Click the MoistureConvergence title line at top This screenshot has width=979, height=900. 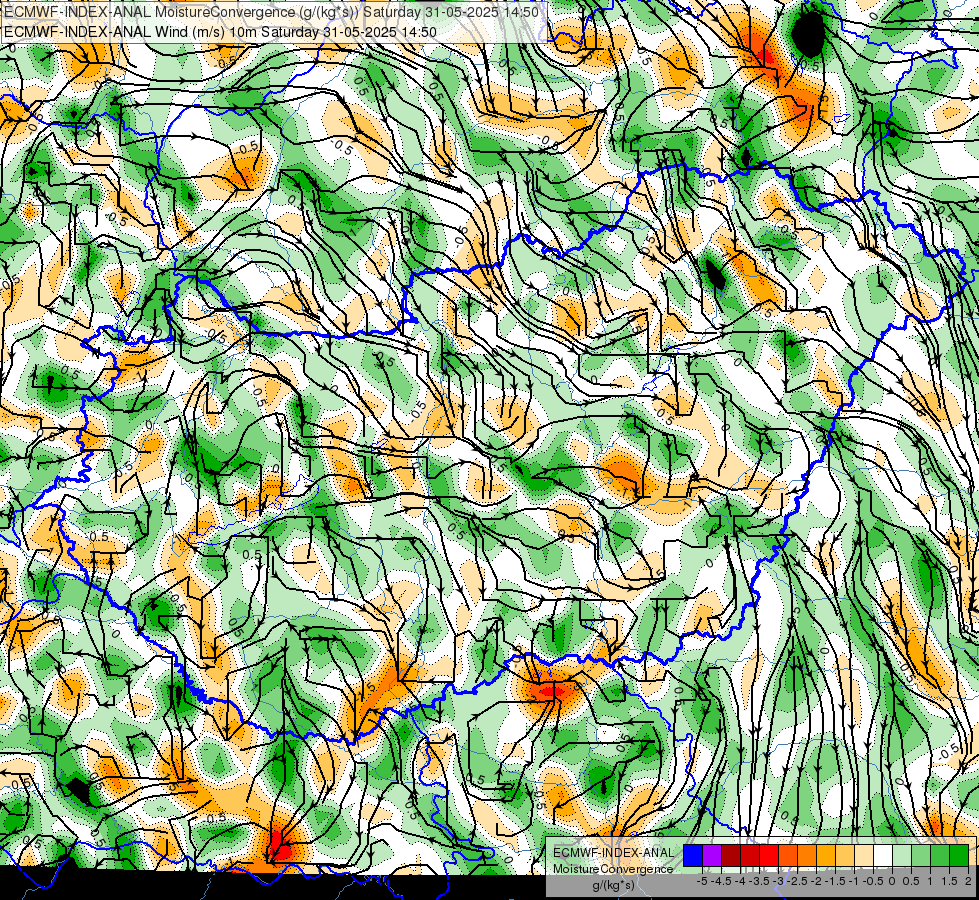(272, 12)
